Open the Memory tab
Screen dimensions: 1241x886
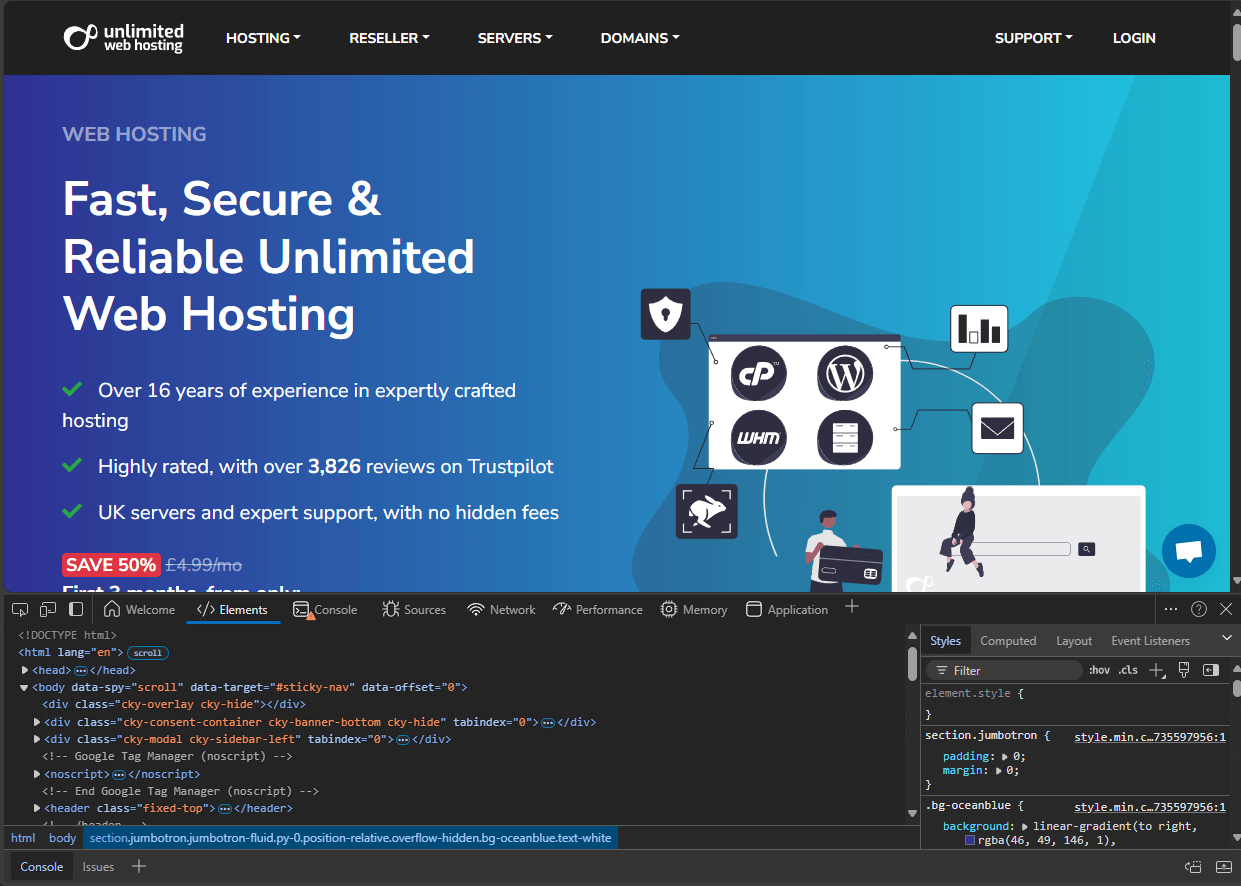click(694, 609)
